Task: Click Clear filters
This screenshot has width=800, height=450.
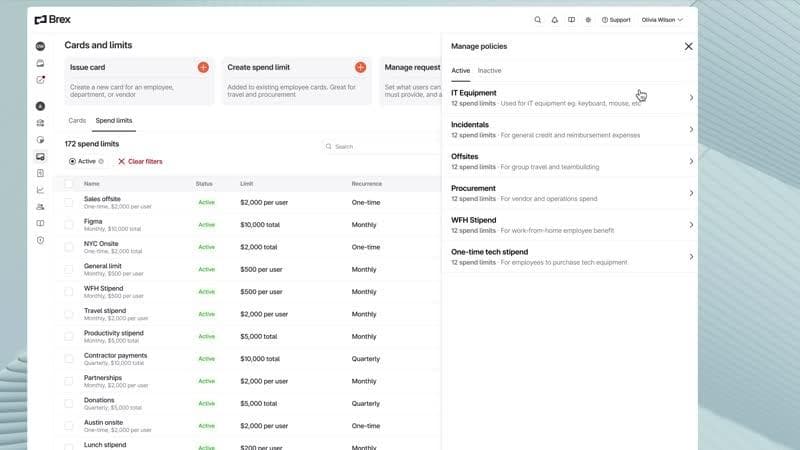Action: pos(140,161)
